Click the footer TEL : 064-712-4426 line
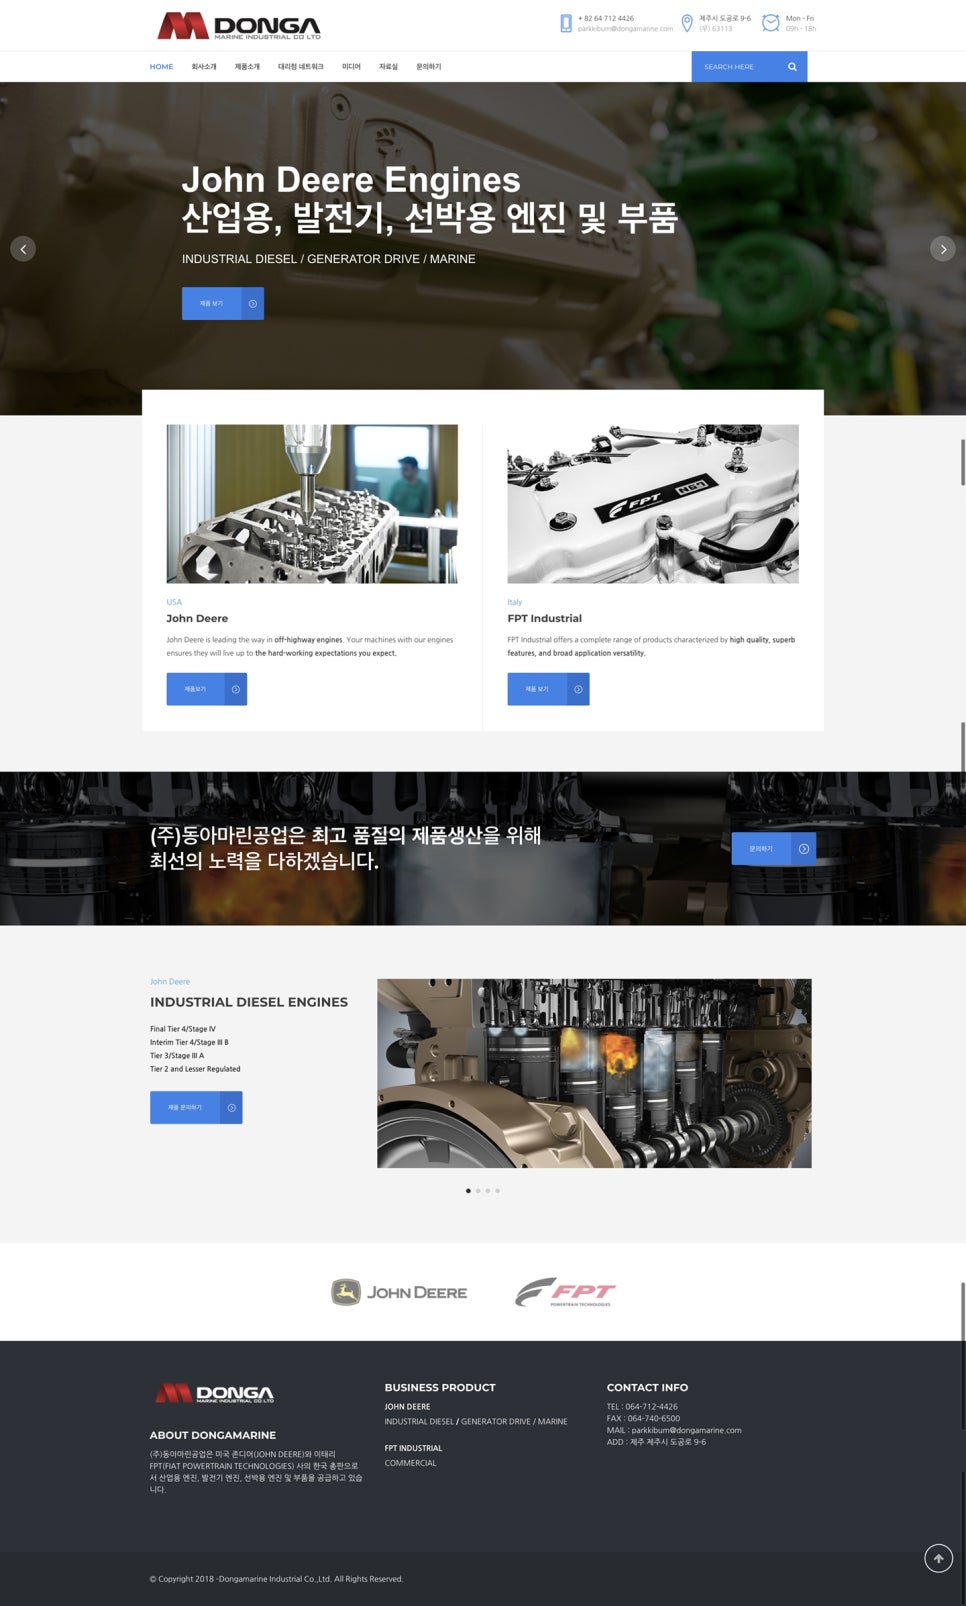966x1606 pixels. [642, 1407]
